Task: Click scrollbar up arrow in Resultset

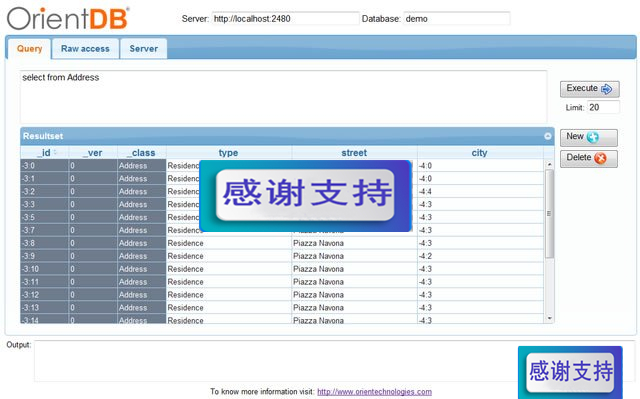Action: coord(549,164)
